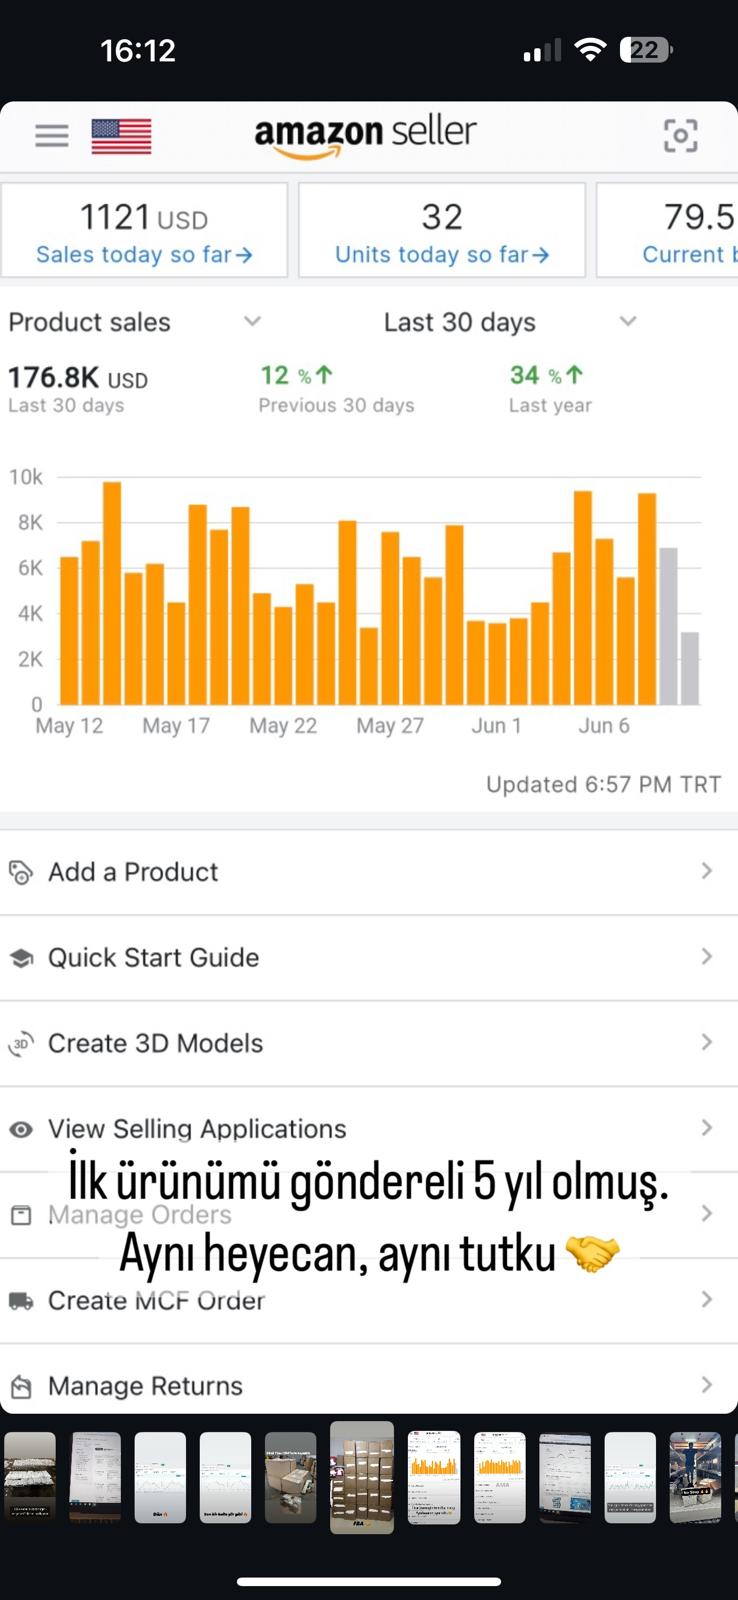Image resolution: width=738 pixels, height=1600 pixels.
Task: Tap the Add a Product tag icon
Action: 21,872
